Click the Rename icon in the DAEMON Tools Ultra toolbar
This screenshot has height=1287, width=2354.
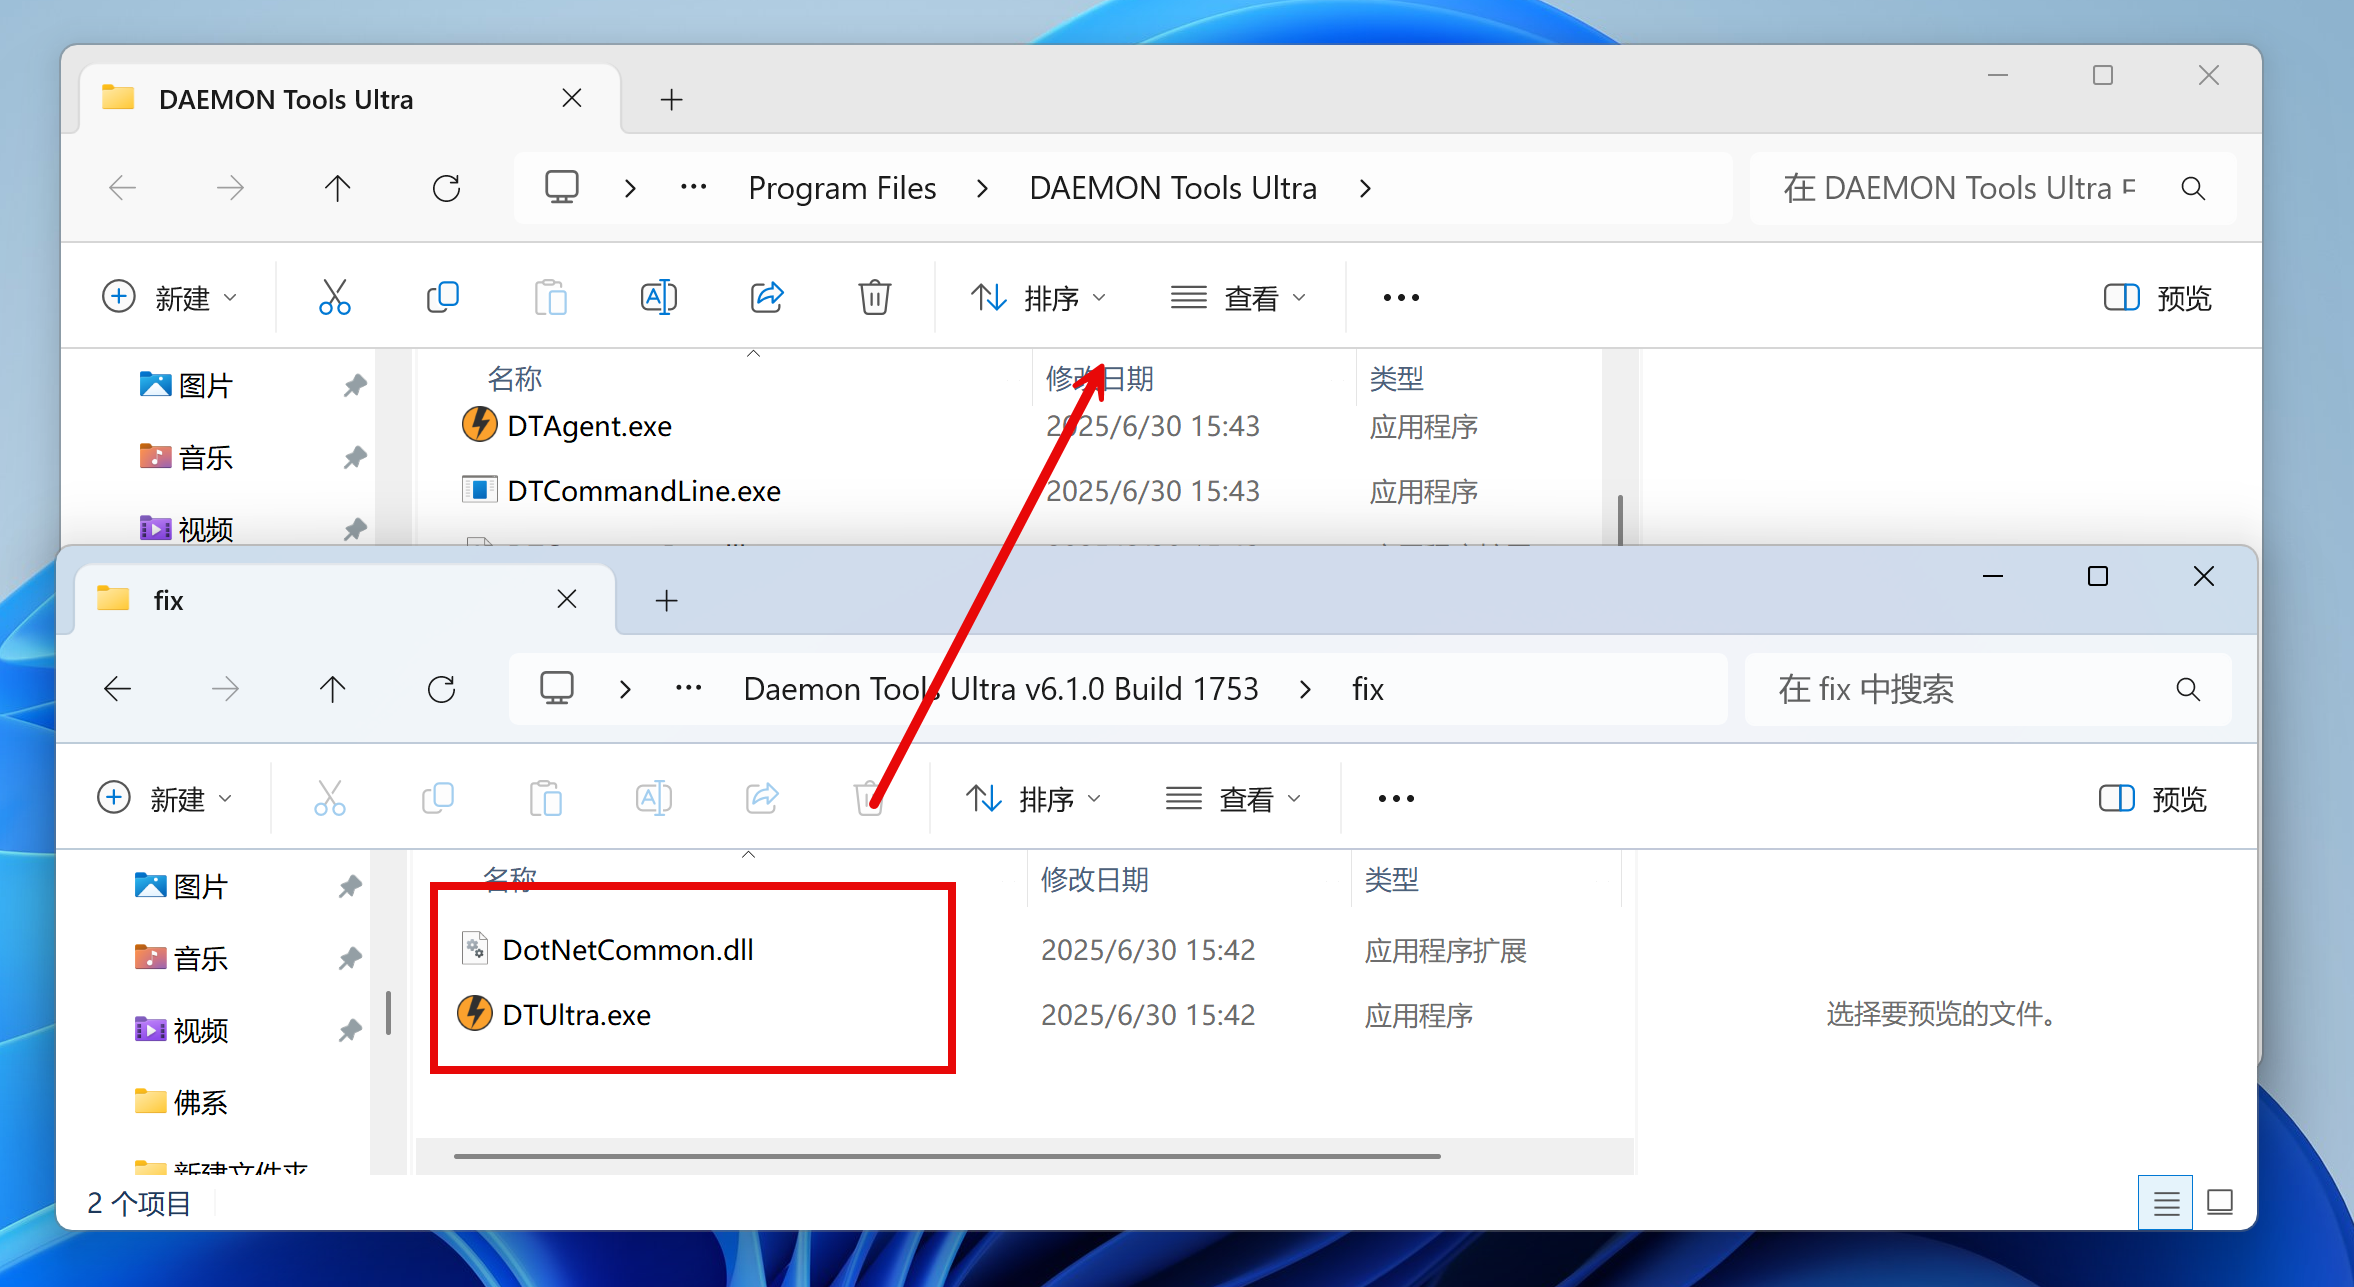(658, 297)
